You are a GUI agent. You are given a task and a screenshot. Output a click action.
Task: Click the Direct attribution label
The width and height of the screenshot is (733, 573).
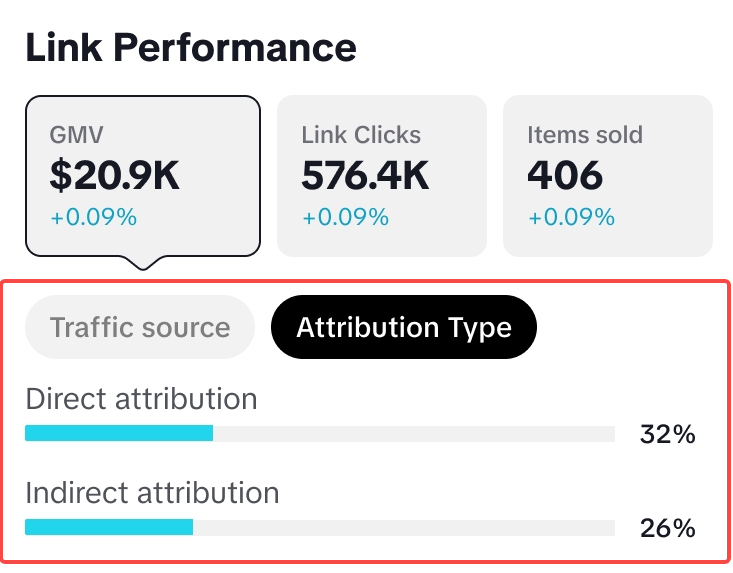point(141,399)
